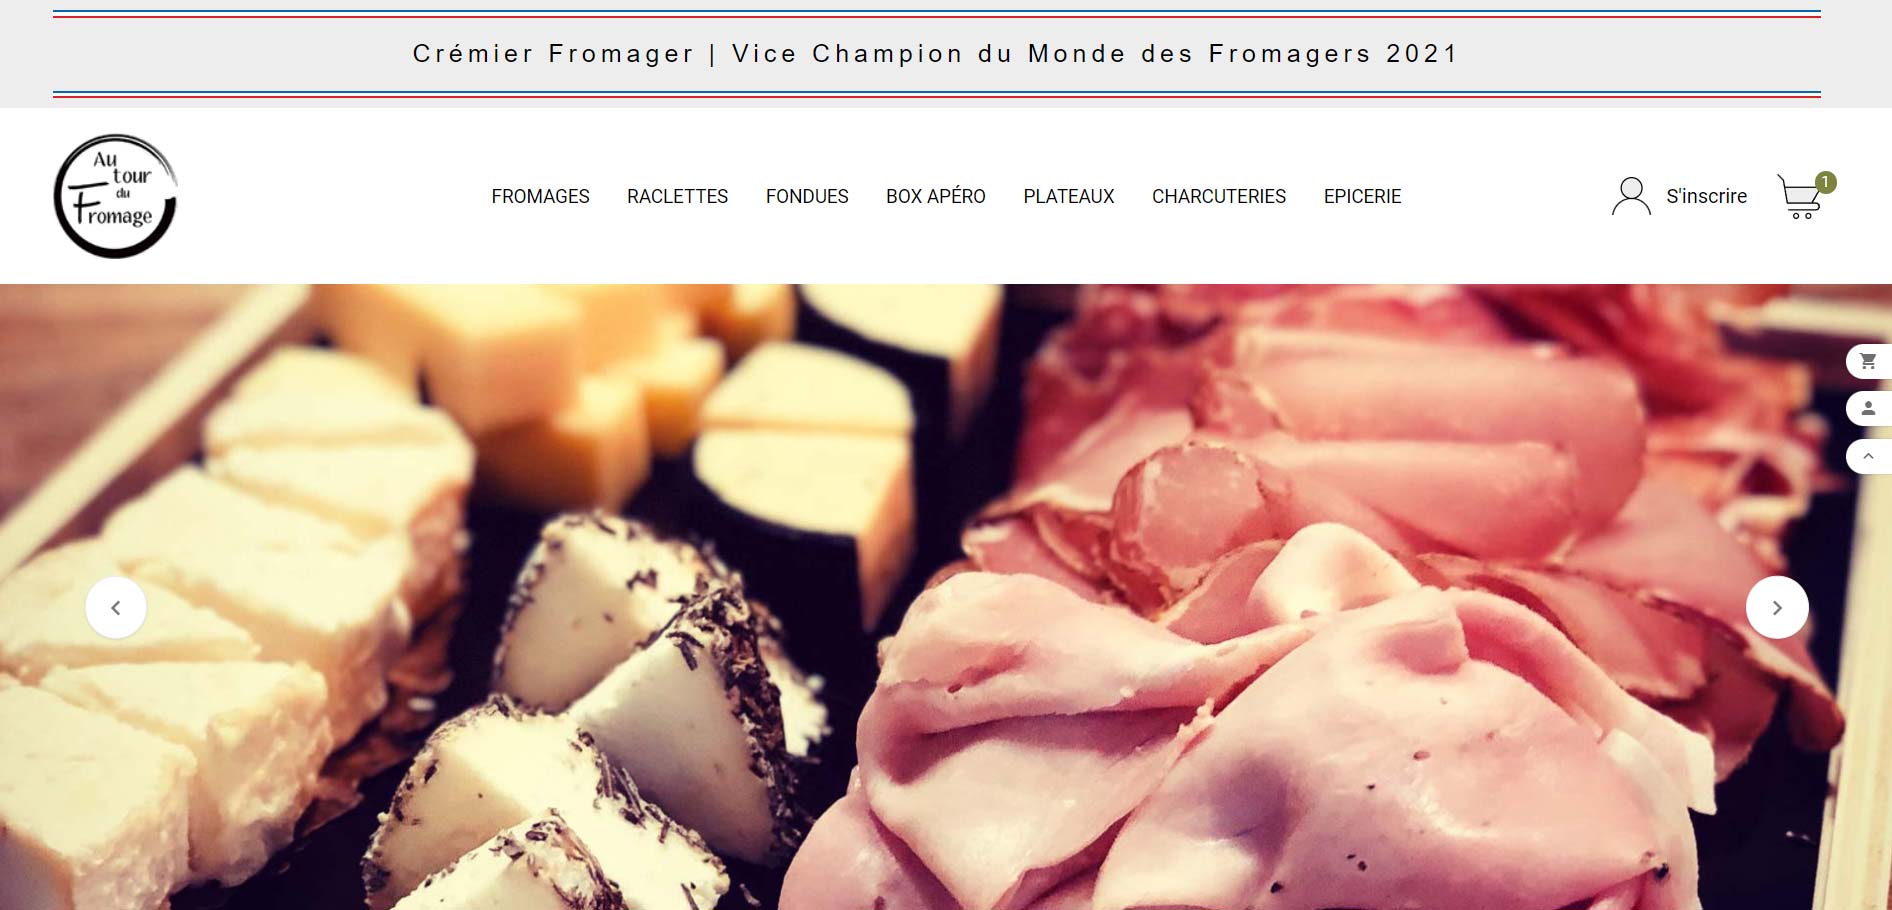Open the FROMAGES menu
This screenshot has width=1892, height=910.
tap(540, 197)
